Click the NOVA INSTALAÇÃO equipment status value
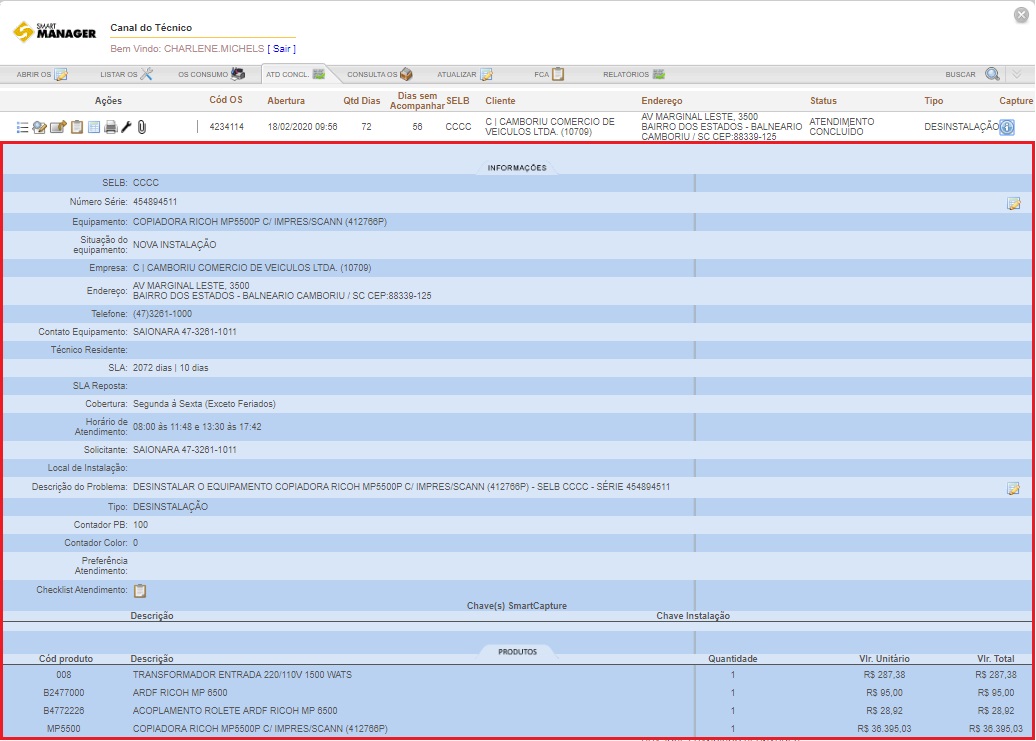1036x741 pixels. pyautogui.click(x=174, y=245)
